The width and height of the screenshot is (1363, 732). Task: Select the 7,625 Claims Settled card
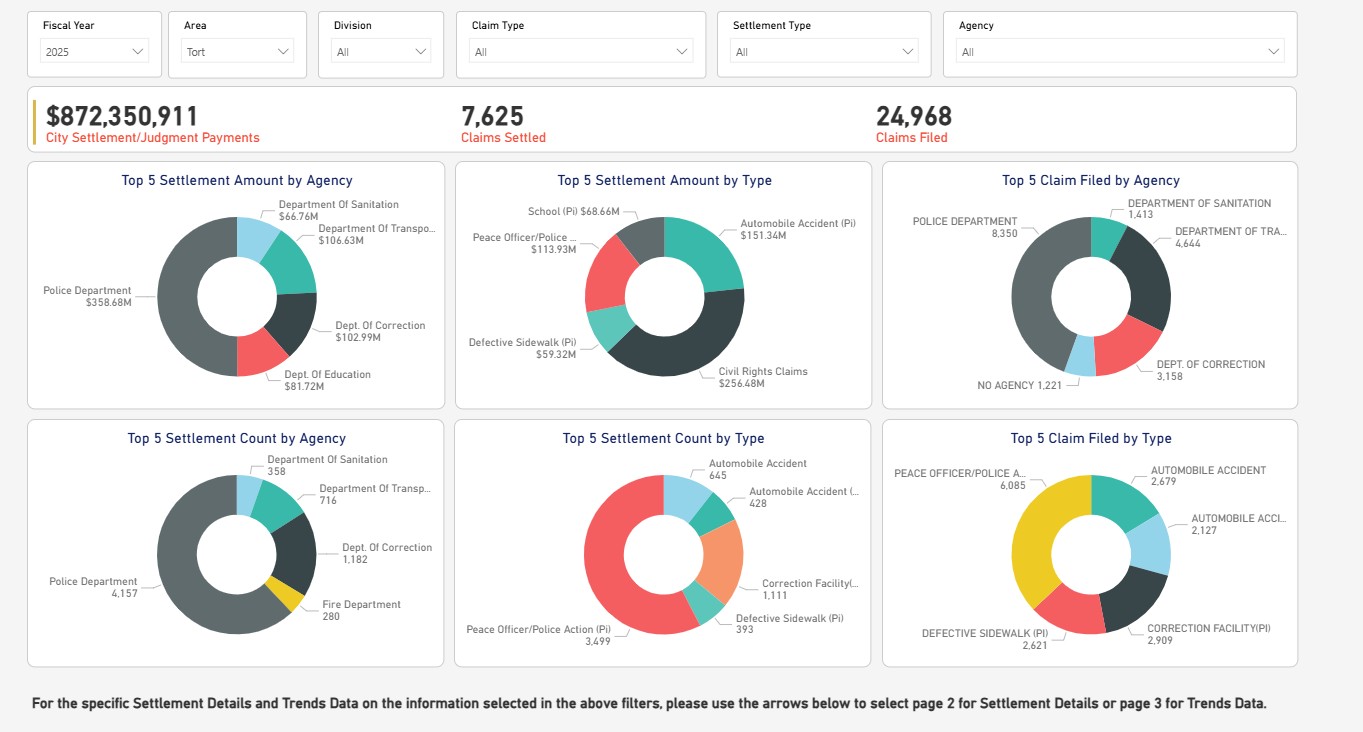492,117
